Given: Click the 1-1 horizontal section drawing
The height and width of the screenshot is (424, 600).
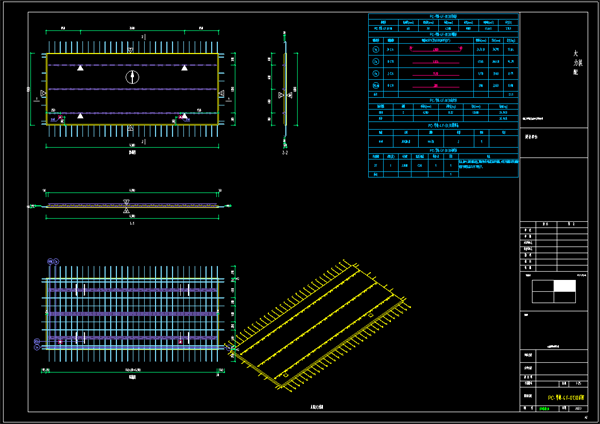Looking at the screenshot, I should point(130,206).
